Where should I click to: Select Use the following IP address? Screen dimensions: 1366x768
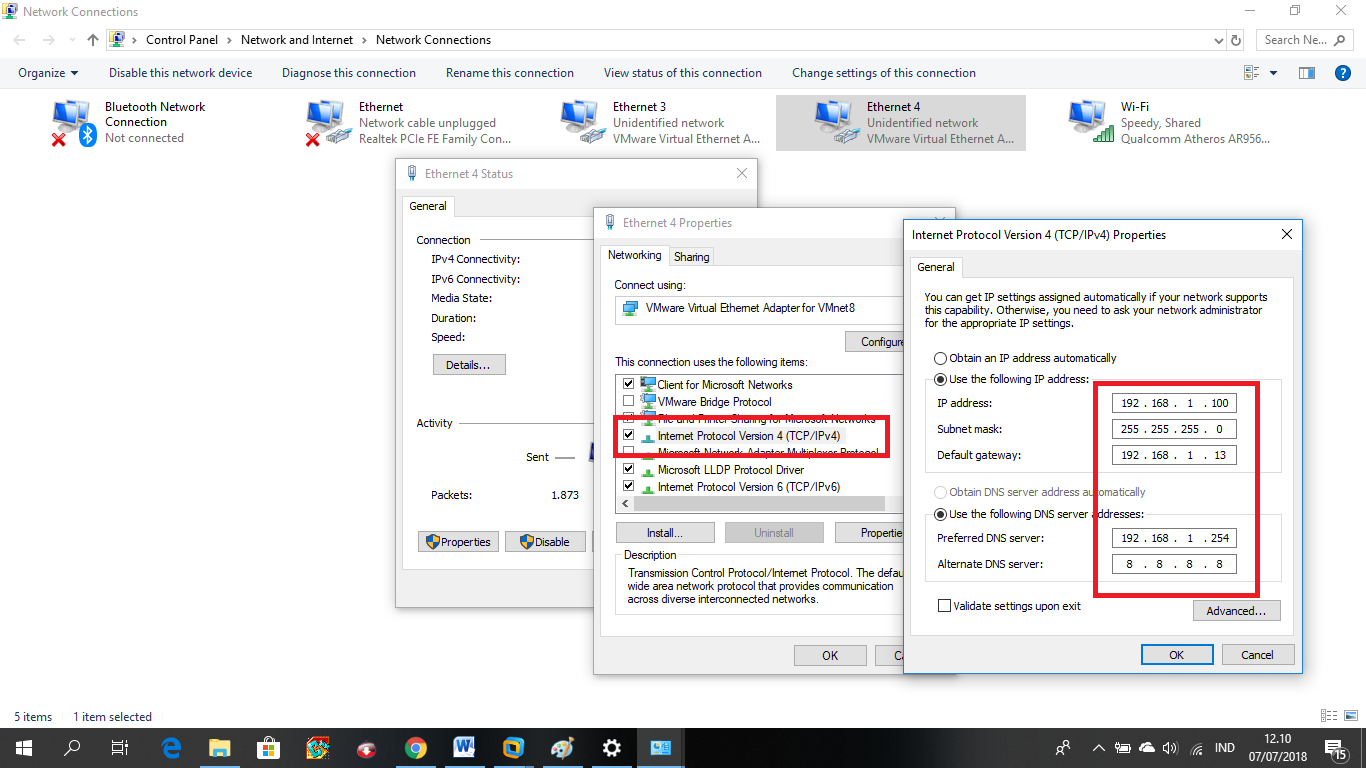point(940,379)
